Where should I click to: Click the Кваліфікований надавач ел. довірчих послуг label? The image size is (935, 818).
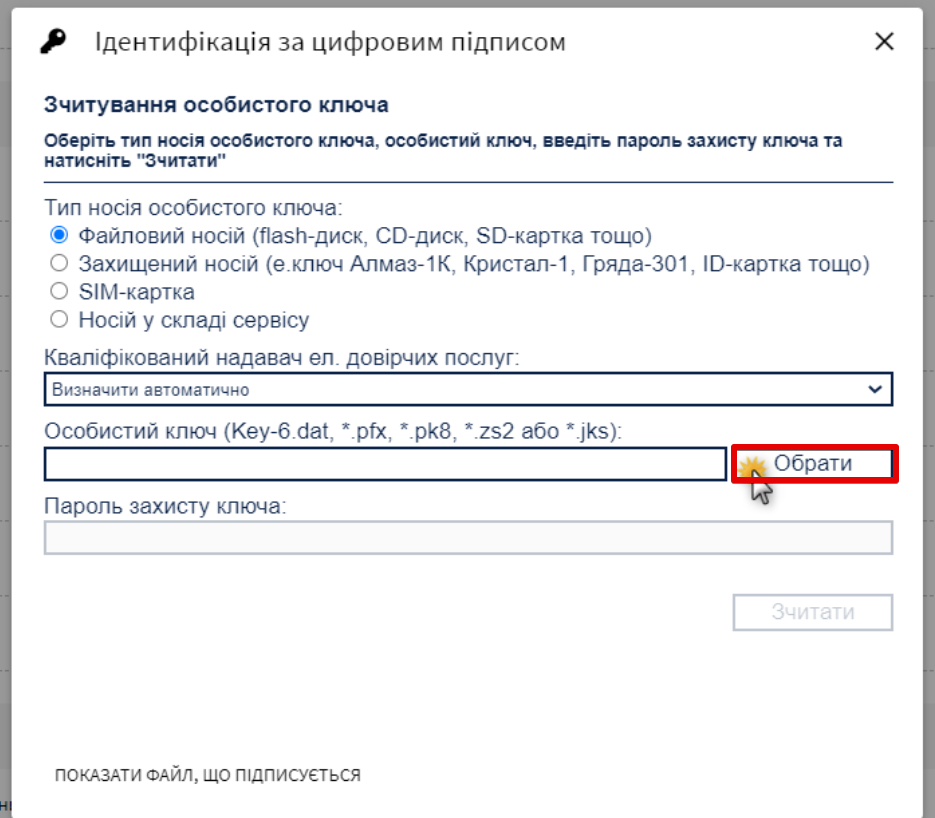[x=282, y=357]
